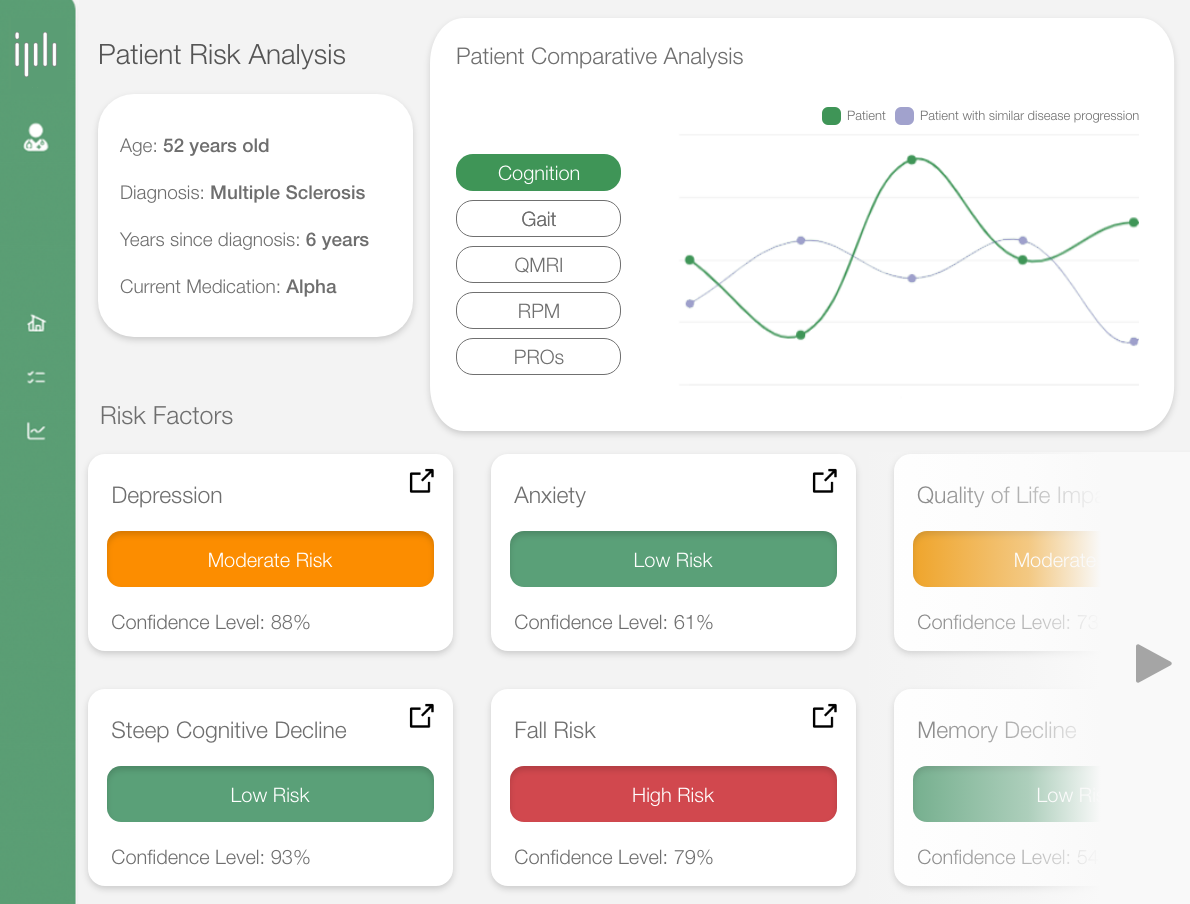The image size is (1190, 904).
Task: Go to the home icon in sidebar
Action: (36, 323)
